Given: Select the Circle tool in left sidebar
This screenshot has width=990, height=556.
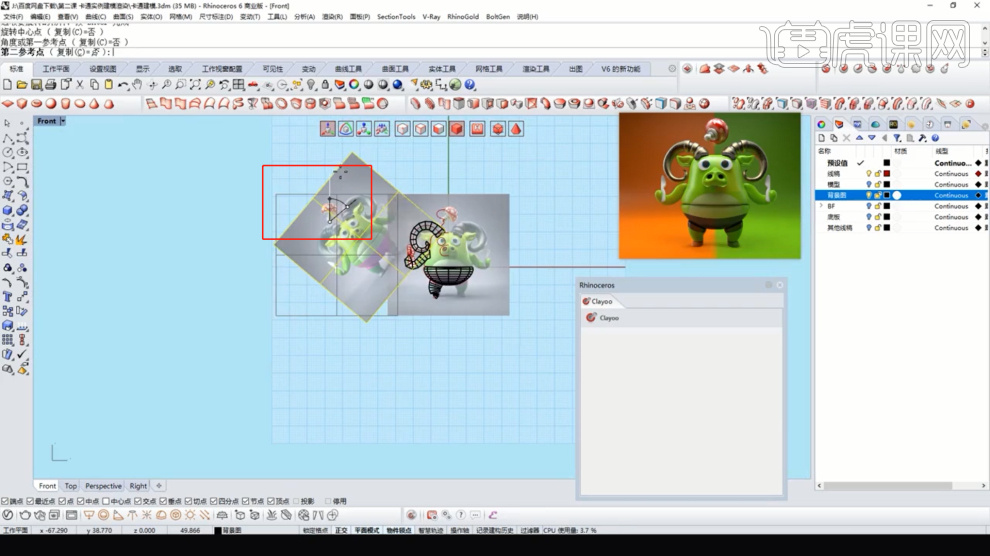Looking at the screenshot, I should [x=8, y=152].
